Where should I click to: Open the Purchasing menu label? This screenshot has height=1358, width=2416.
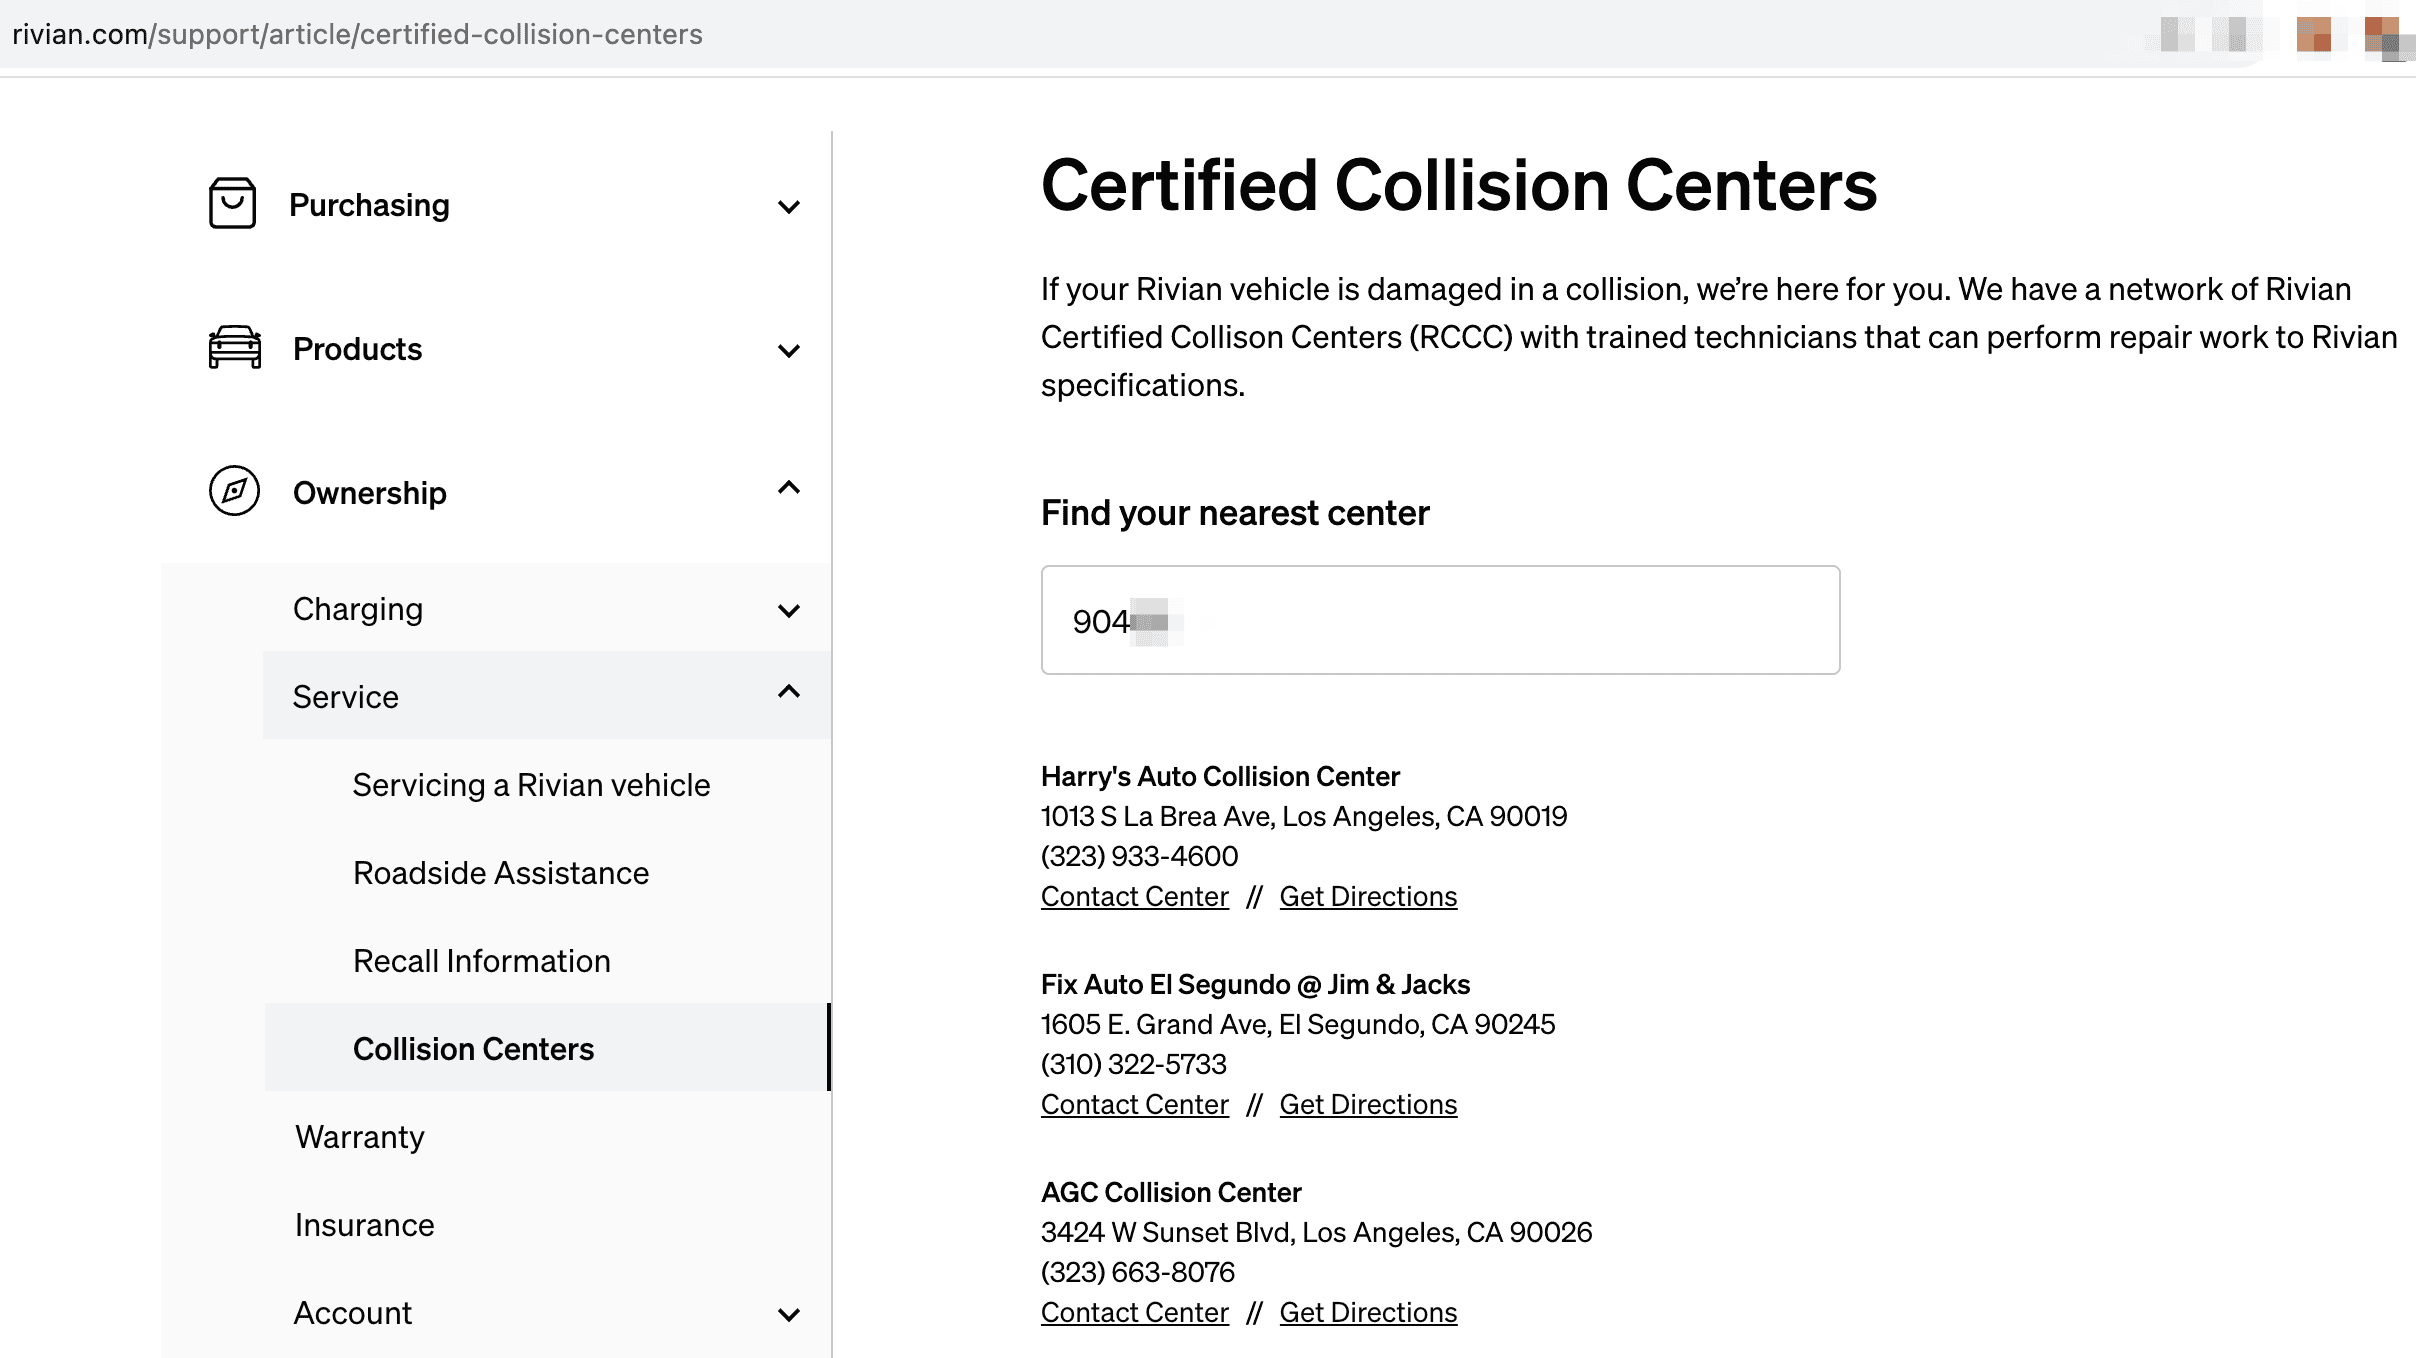click(x=369, y=205)
